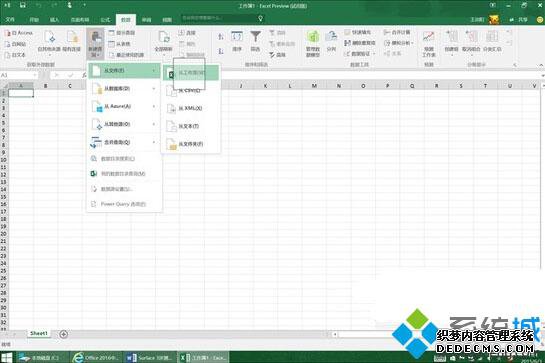Switch to the Home (开始) tab
Screen dimensions: 545x363
coord(34,20)
